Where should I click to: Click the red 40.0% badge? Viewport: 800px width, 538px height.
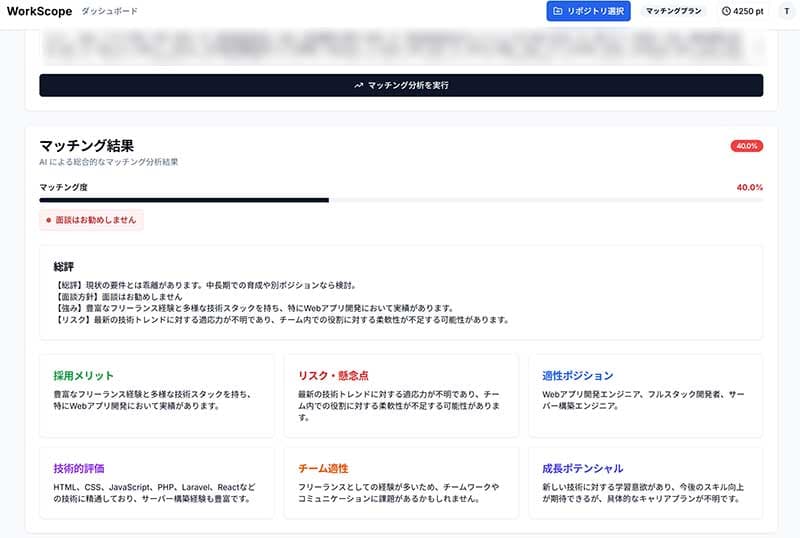coord(746,146)
